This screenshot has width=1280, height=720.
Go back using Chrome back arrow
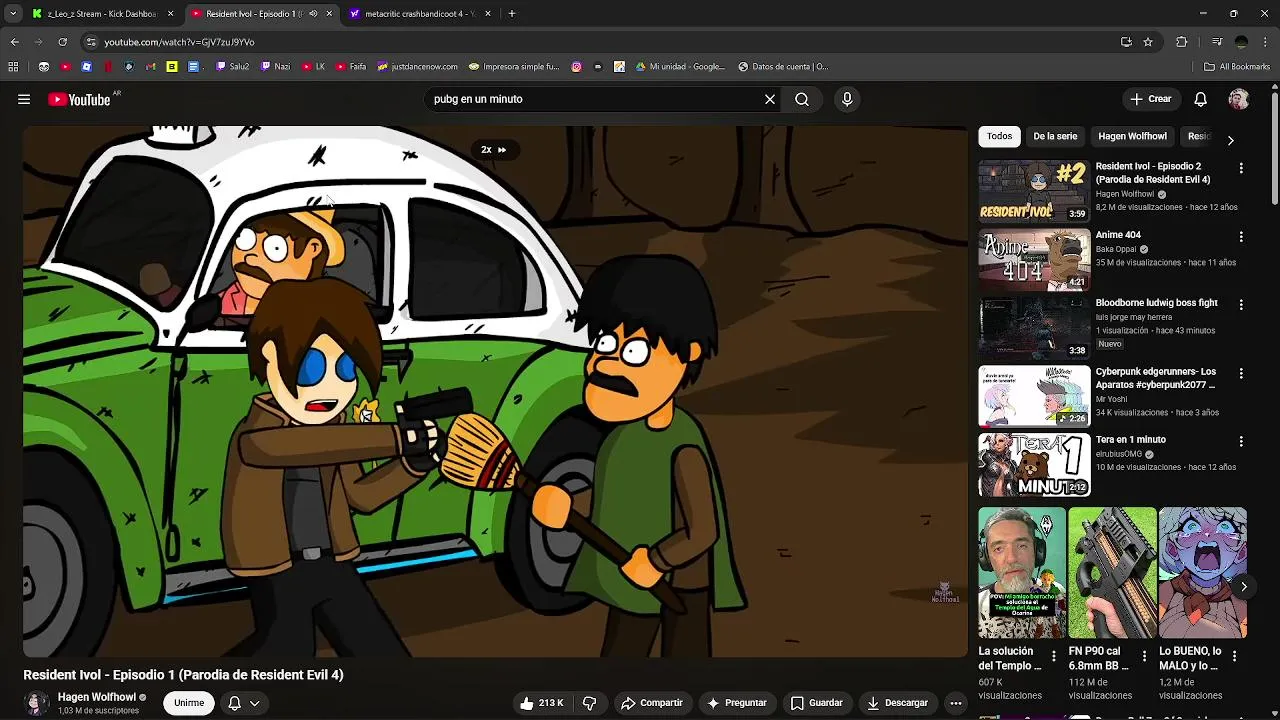[14, 42]
